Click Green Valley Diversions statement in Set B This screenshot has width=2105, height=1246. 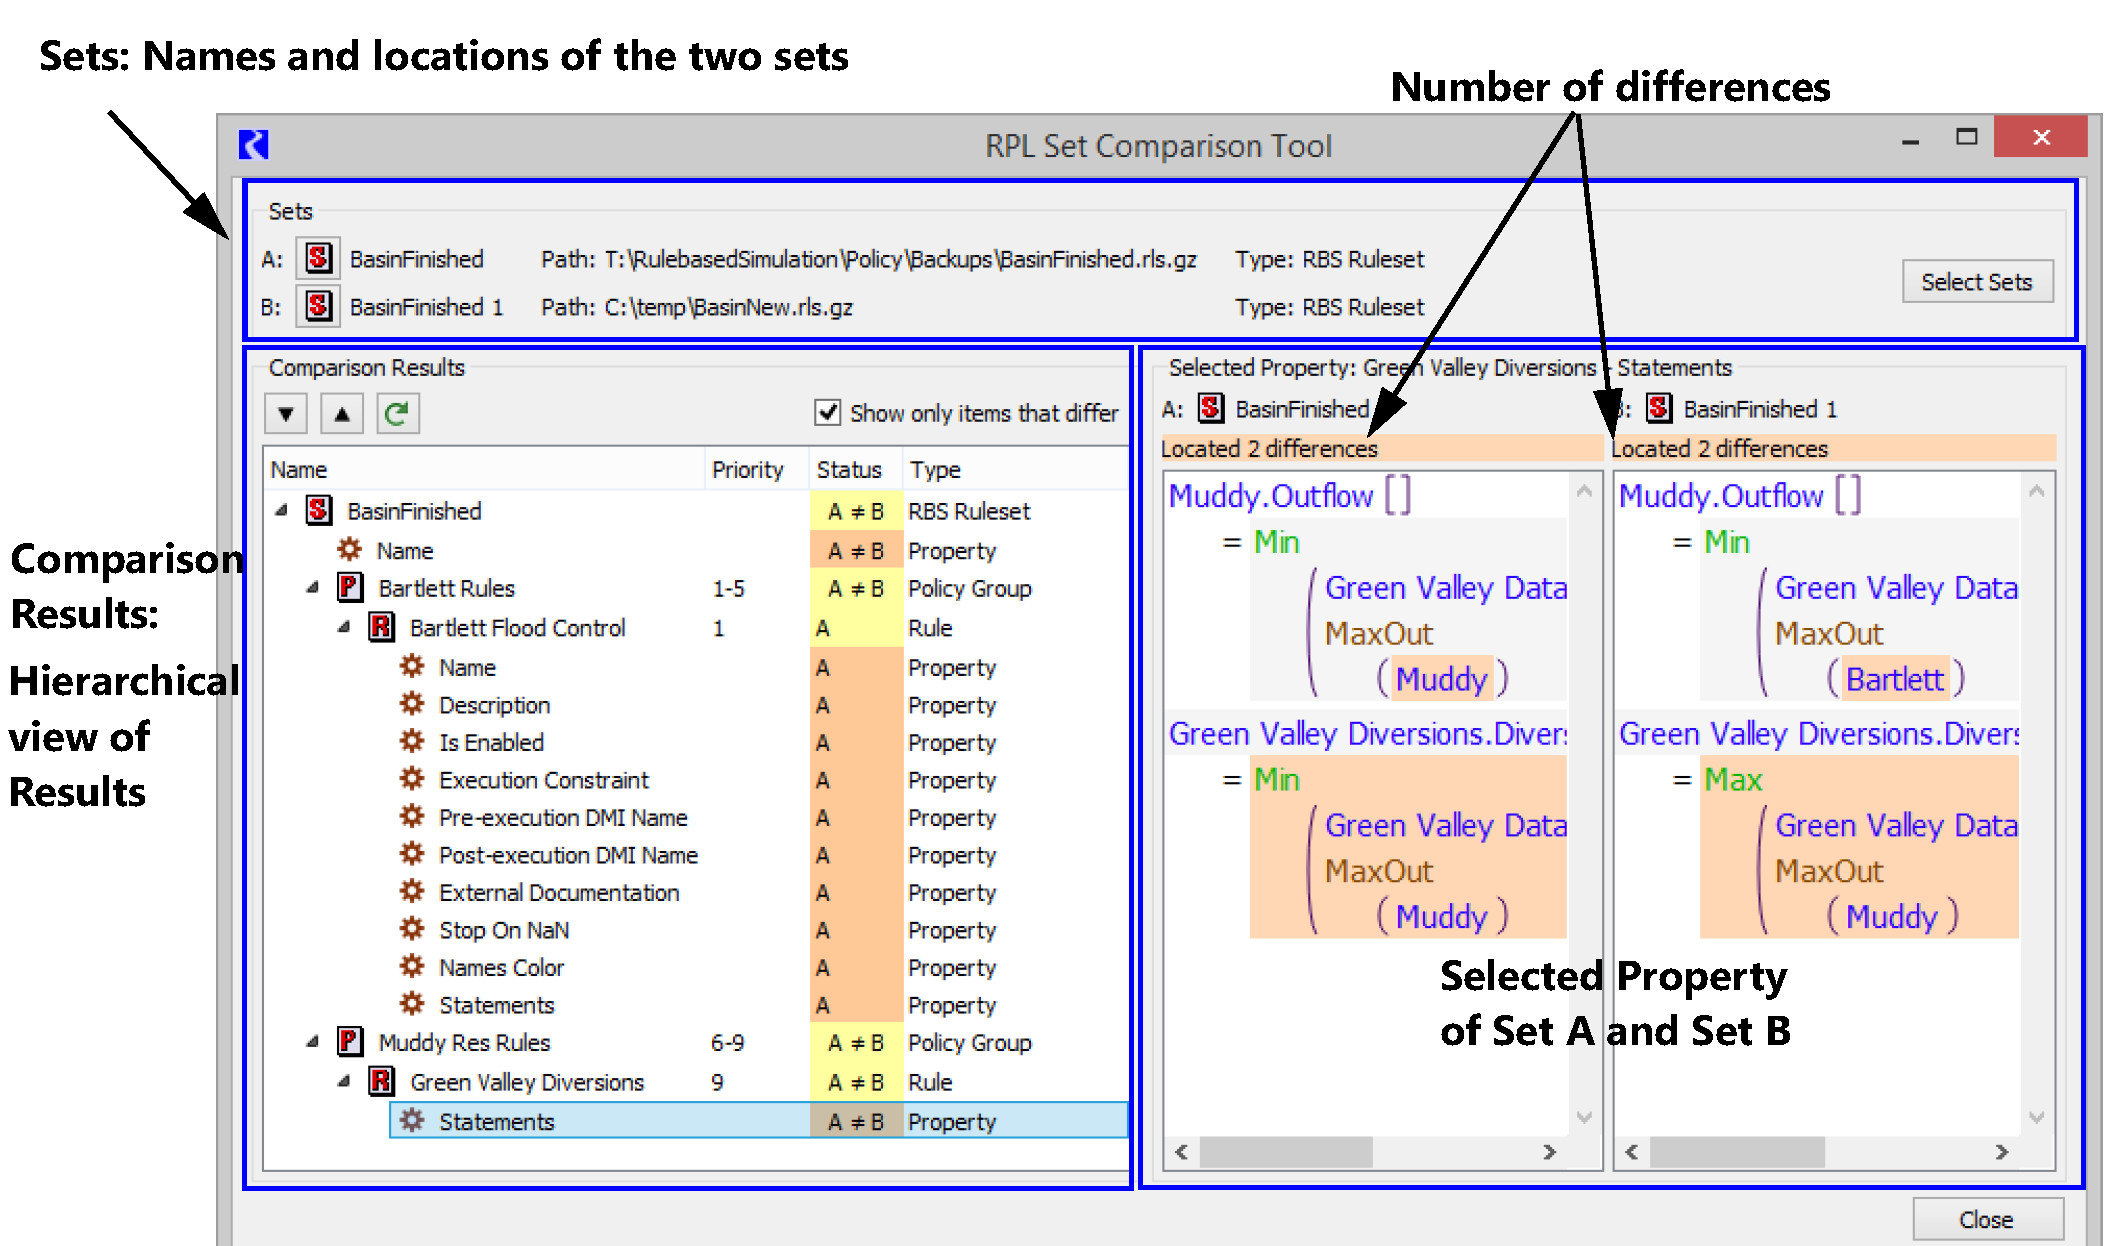click(1818, 734)
